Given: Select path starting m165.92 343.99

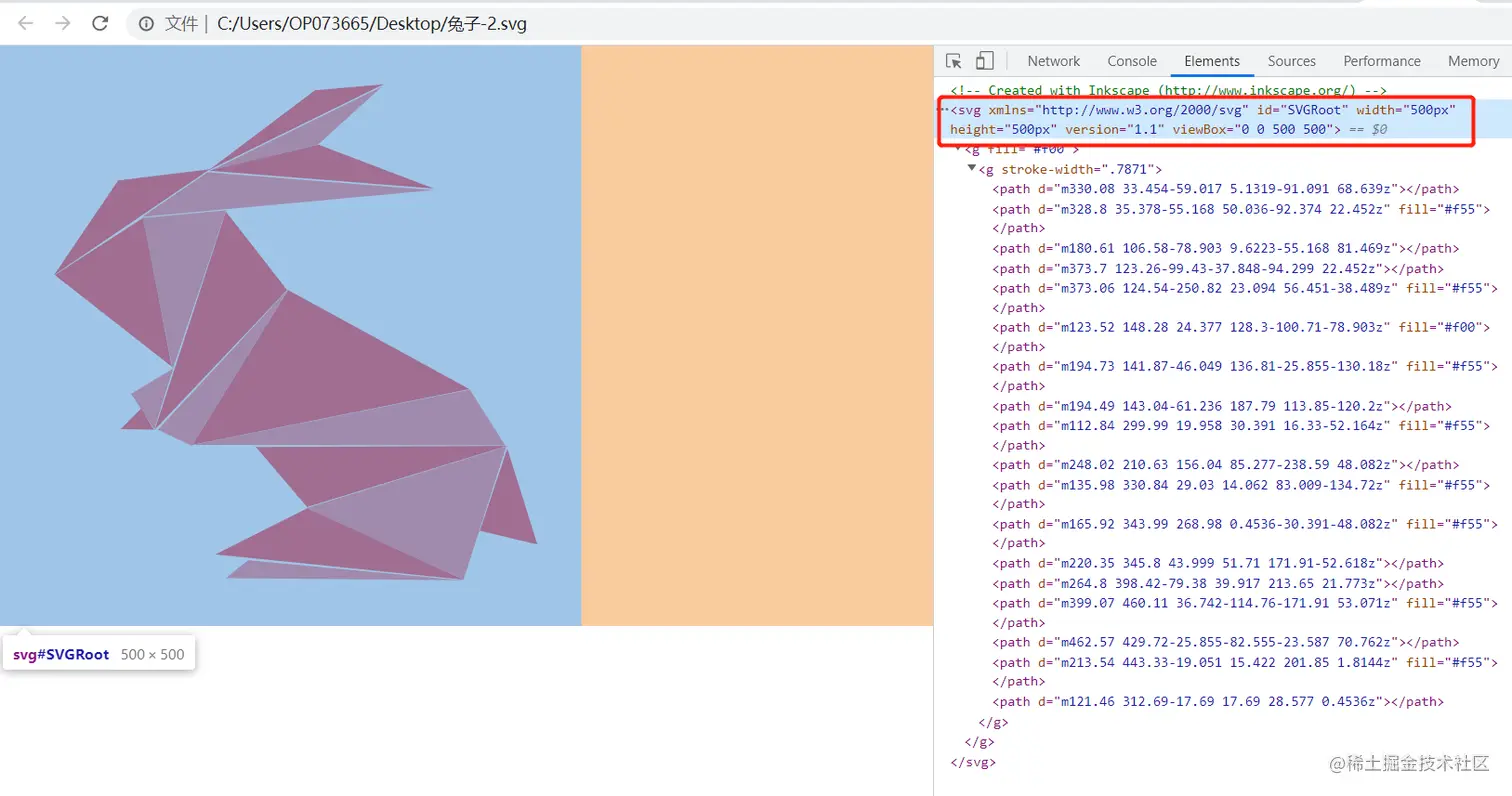Looking at the screenshot, I should point(1245,533).
